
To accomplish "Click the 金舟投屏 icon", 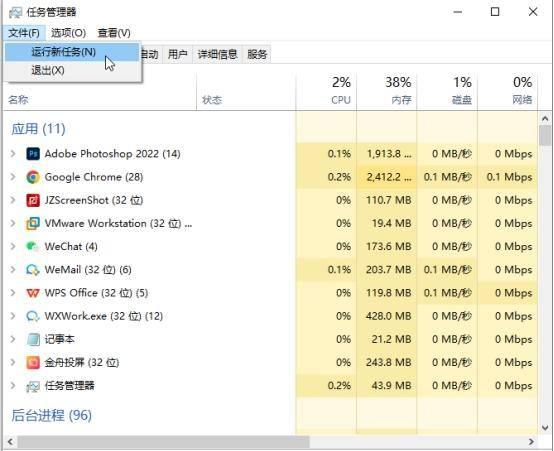I will (x=33, y=362).
